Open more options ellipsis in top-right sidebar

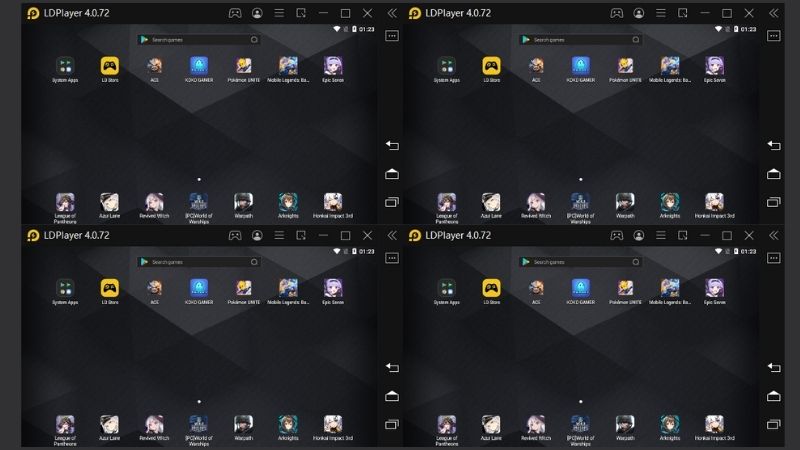773,36
